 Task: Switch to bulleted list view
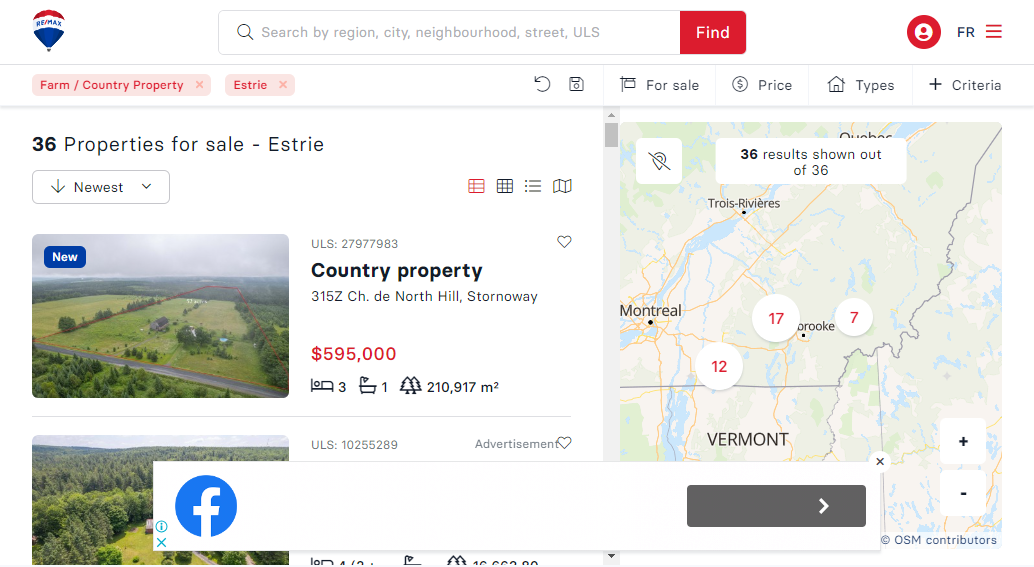[533, 186]
